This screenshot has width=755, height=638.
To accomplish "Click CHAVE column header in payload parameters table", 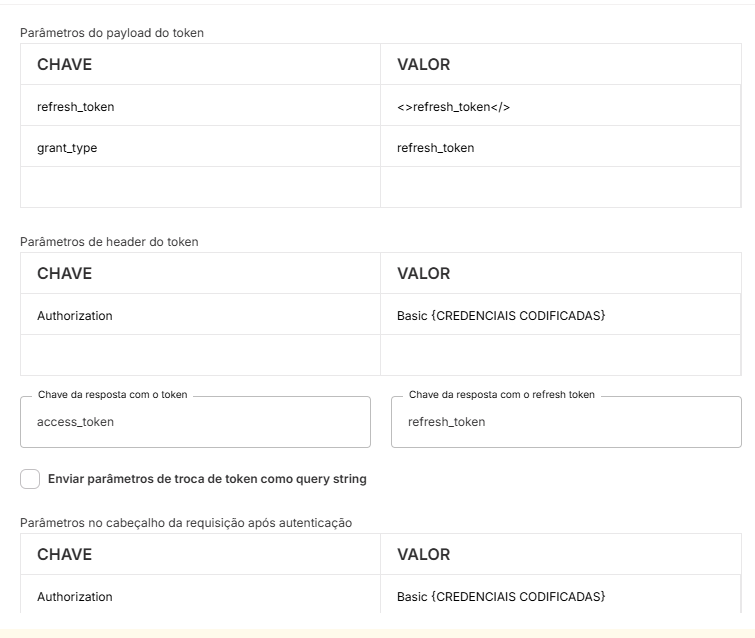I will pyautogui.click(x=65, y=64).
